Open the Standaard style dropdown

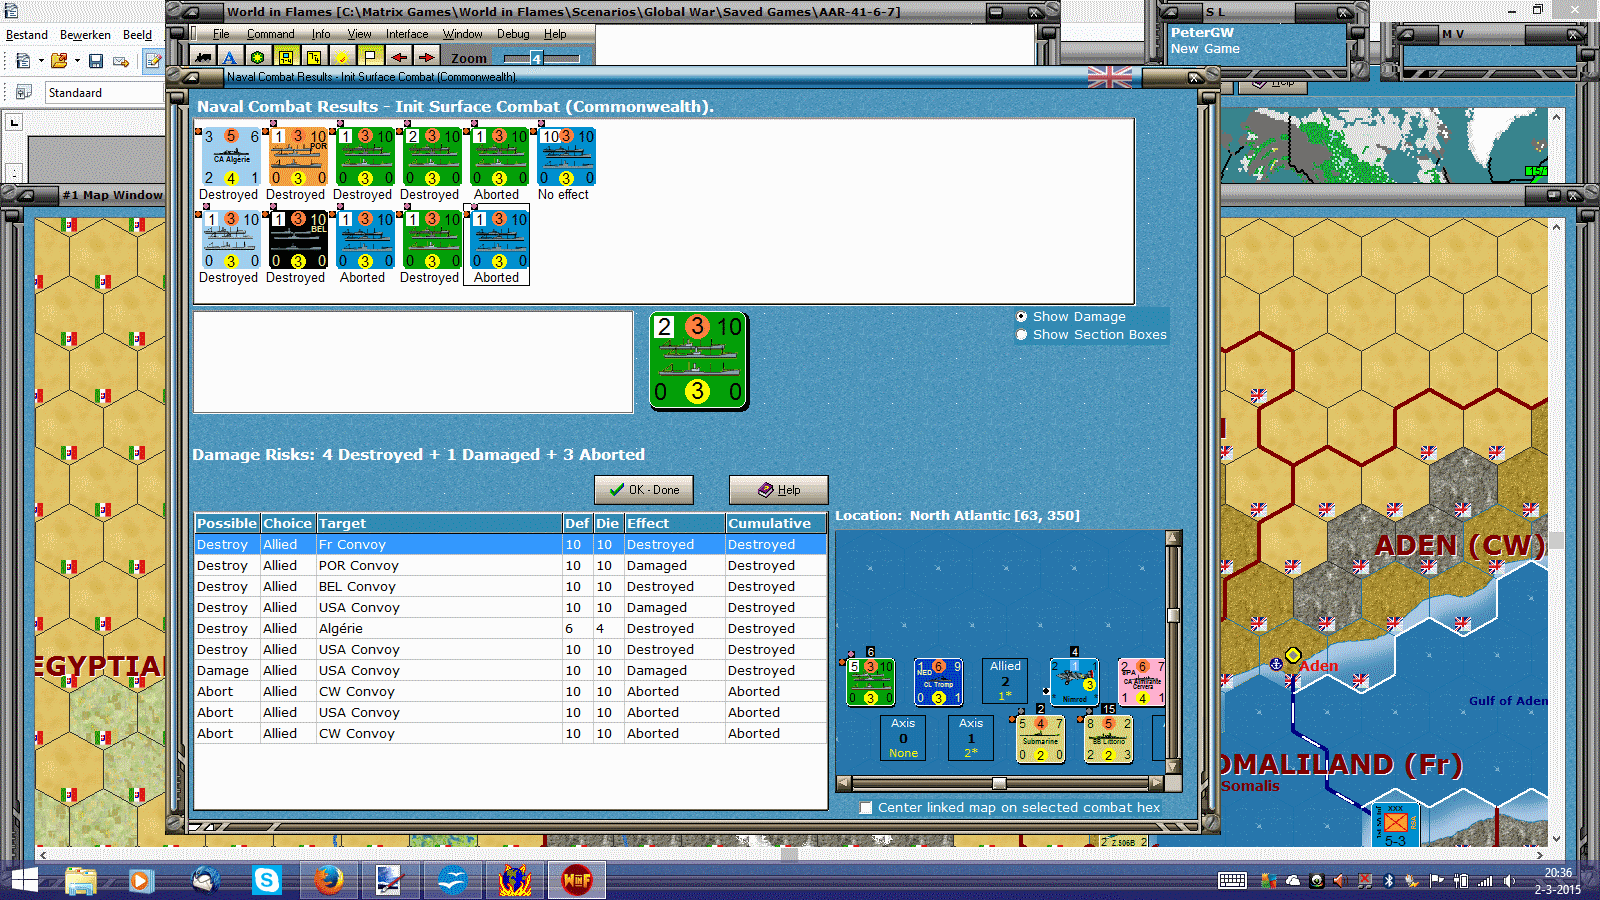pyautogui.click(x=104, y=93)
